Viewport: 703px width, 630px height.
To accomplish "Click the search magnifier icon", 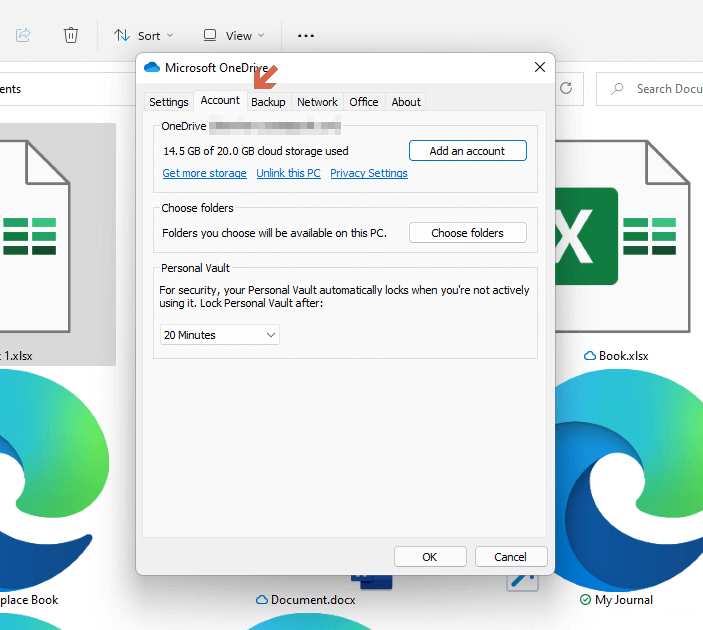I will [617, 89].
